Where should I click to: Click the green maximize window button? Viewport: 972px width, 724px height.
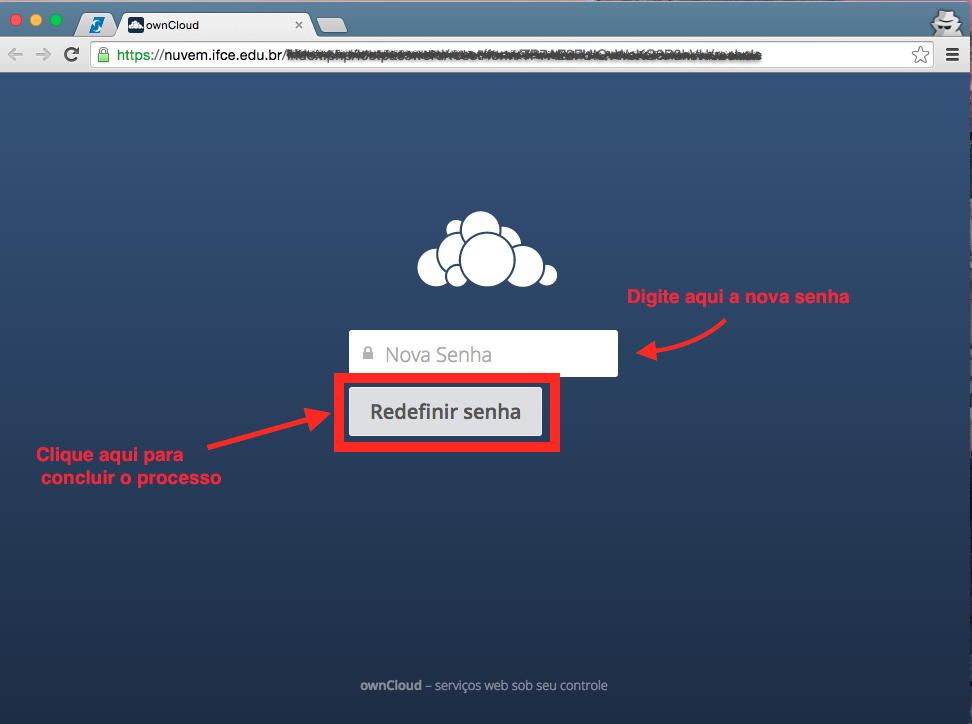pyautogui.click(x=56, y=20)
